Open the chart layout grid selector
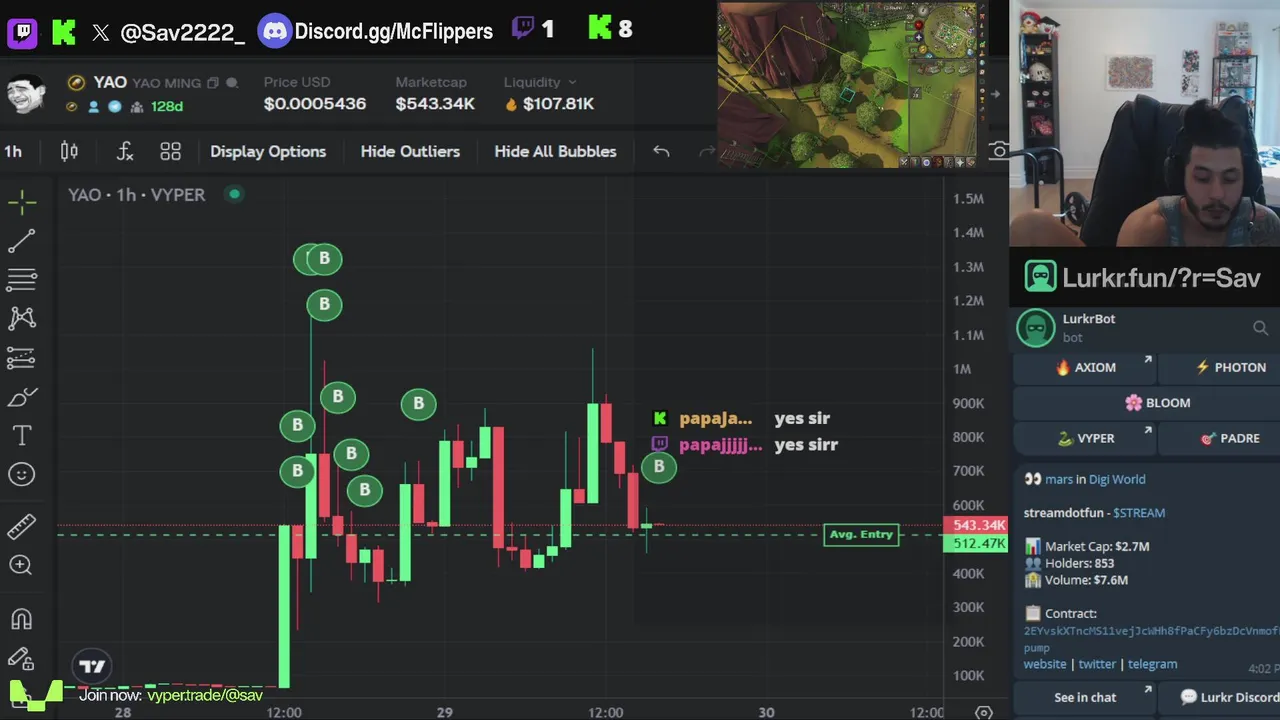The width and height of the screenshot is (1280, 720). [170, 151]
